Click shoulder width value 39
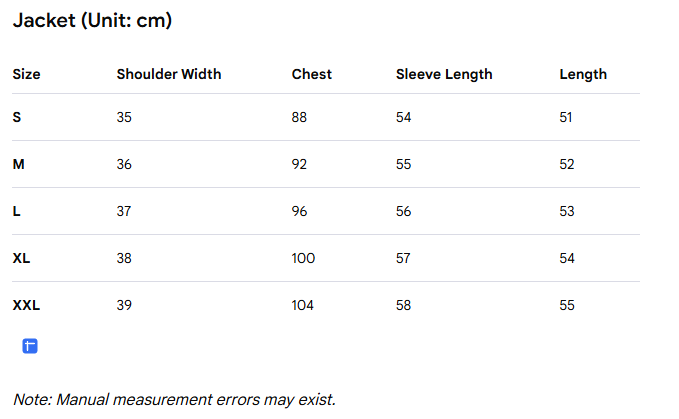This screenshot has width=679, height=419. coord(124,305)
